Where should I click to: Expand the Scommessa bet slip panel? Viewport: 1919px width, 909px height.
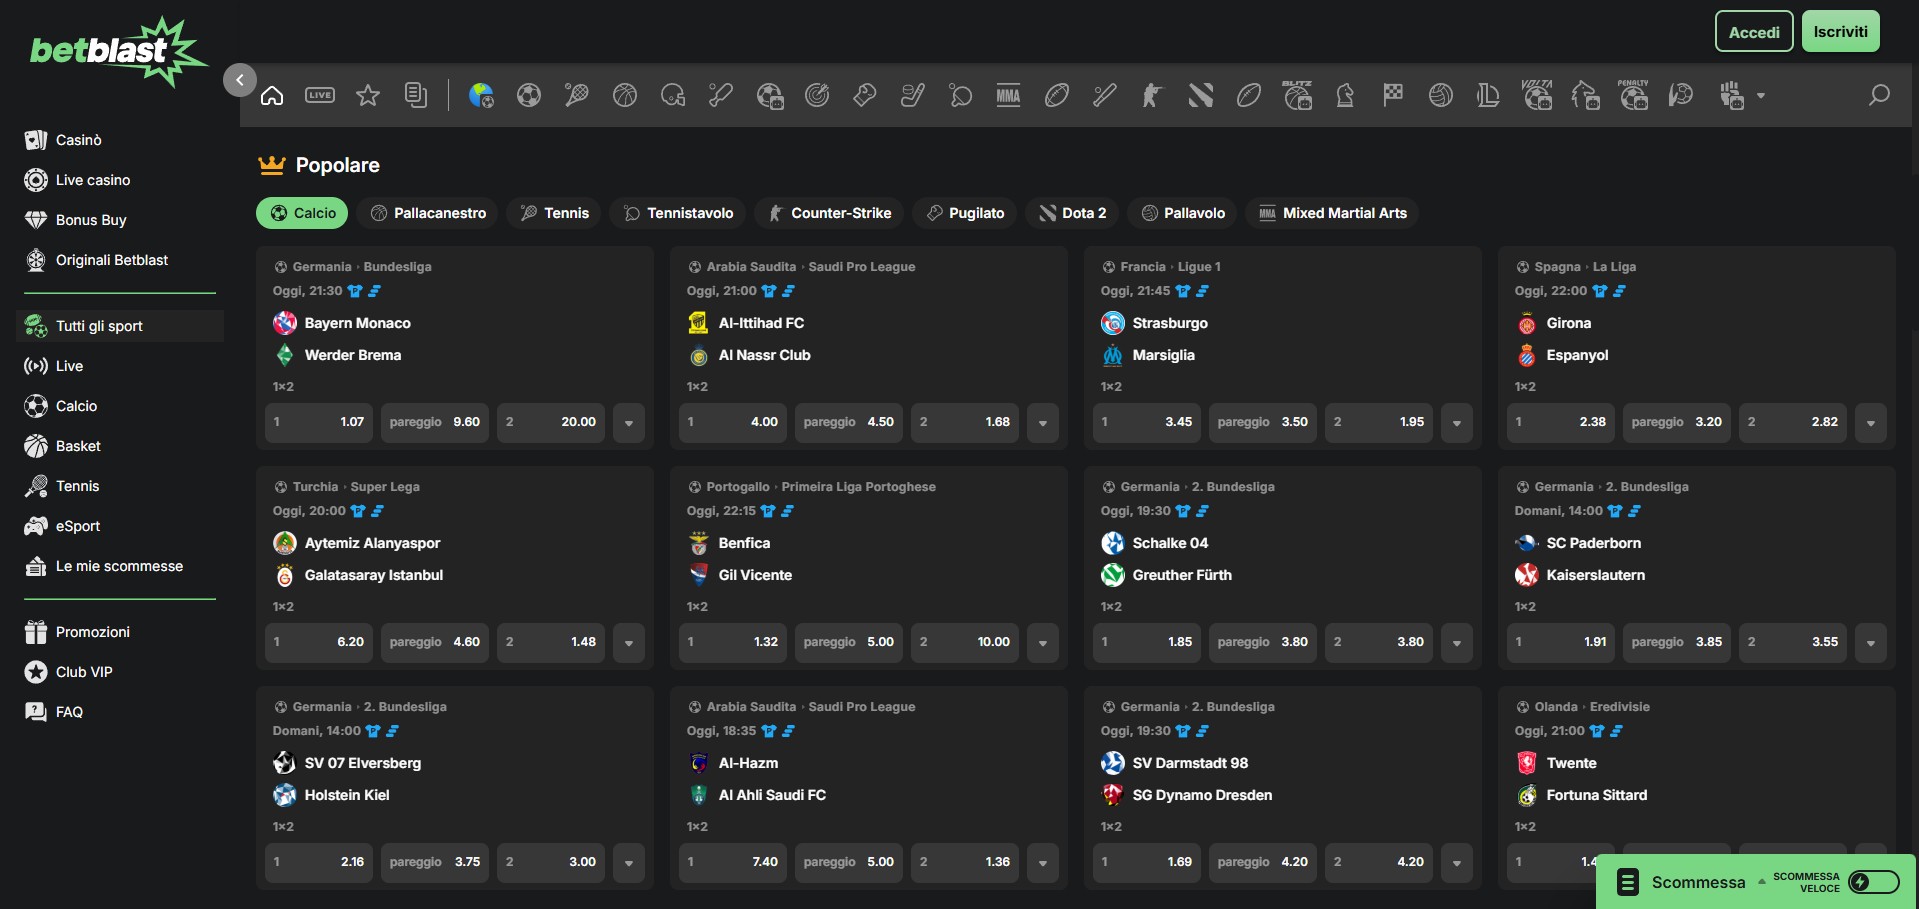tap(1697, 882)
